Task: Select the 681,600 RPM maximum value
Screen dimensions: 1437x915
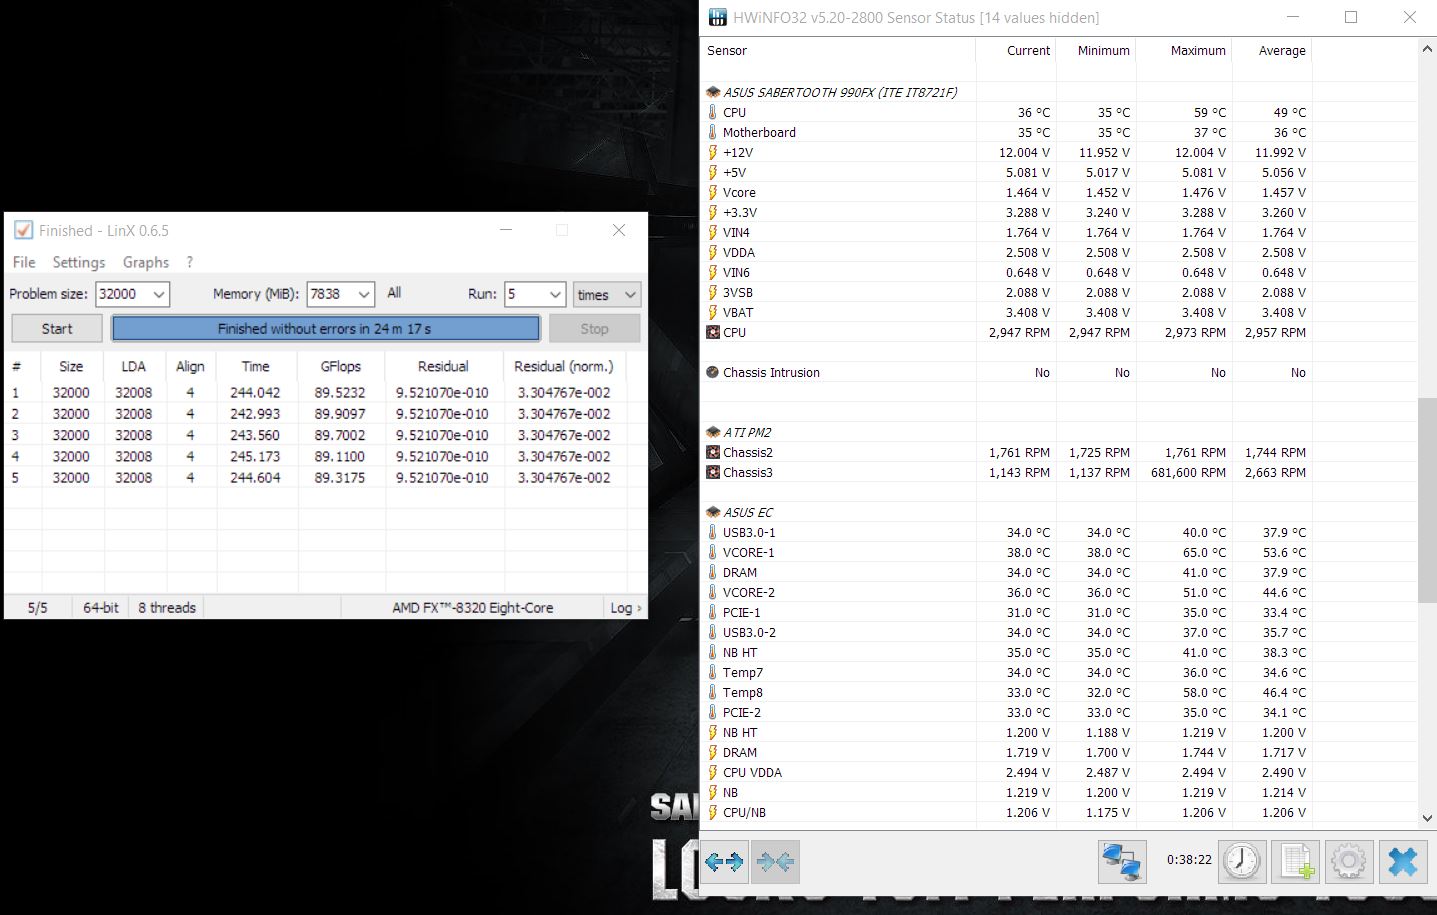Action: click(x=1188, y=472)
